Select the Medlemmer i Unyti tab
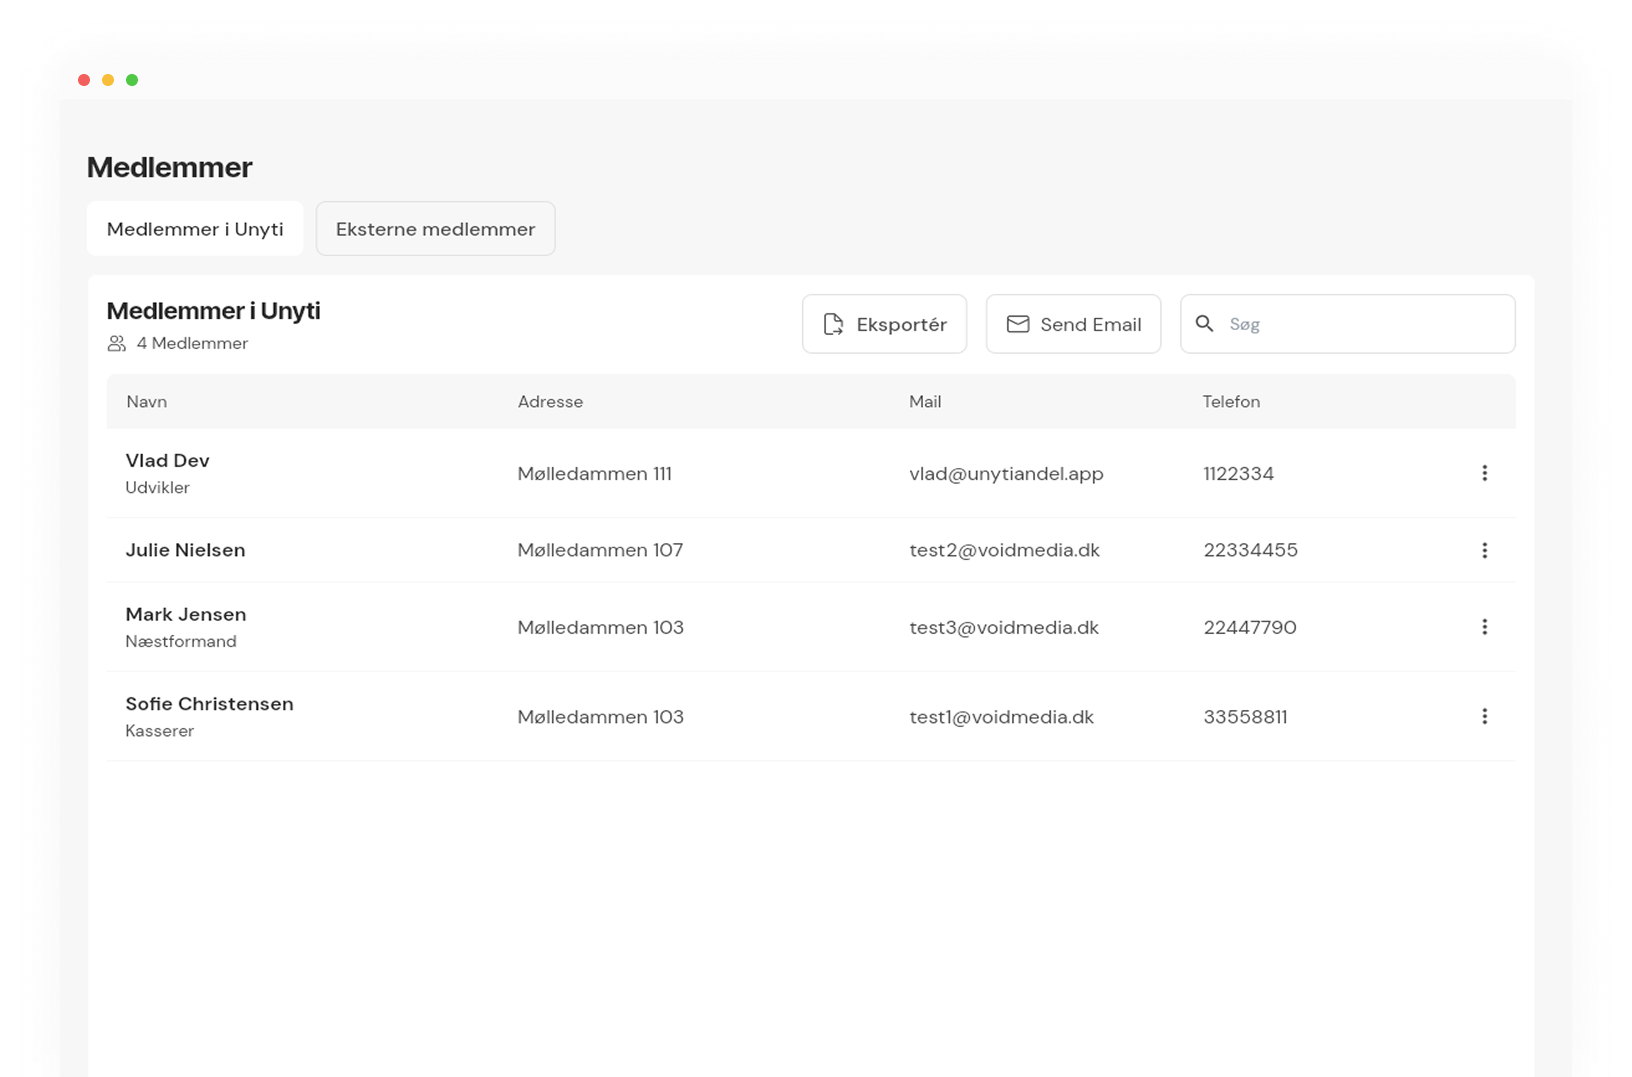Image resolution: width=1632 pixels, height=1077 pixels. 195,229
